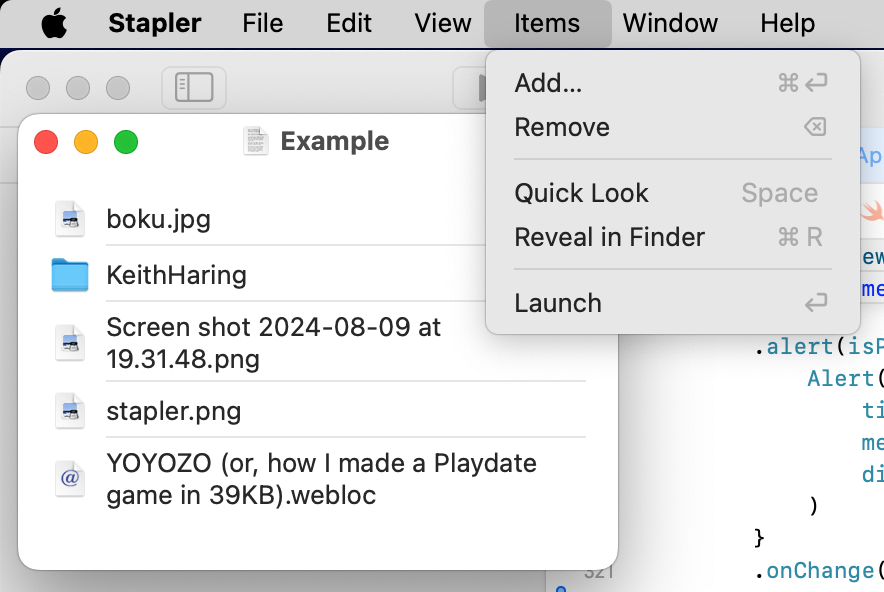The image size is (884, 592).
Task: Choose Quick Look menu entry
Action: (581, 193)
